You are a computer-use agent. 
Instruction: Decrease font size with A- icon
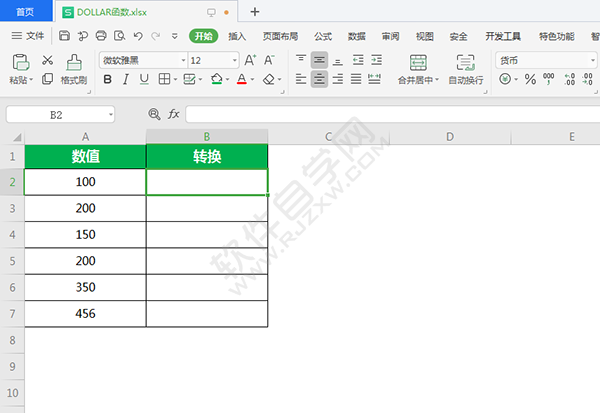point(269,60)
